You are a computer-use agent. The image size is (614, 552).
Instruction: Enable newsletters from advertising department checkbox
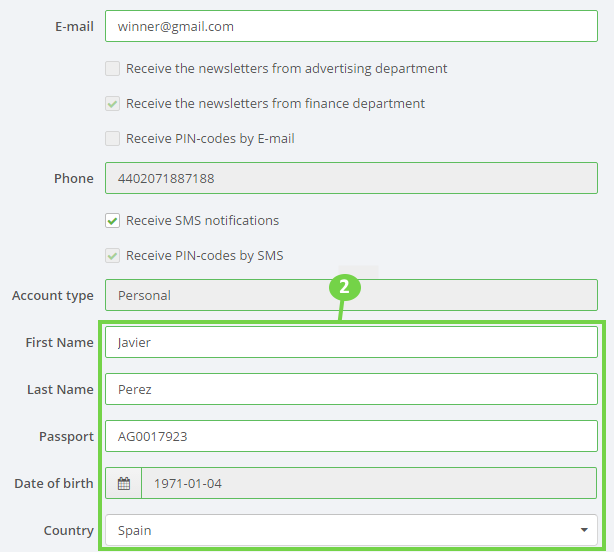tap(113, 69)
